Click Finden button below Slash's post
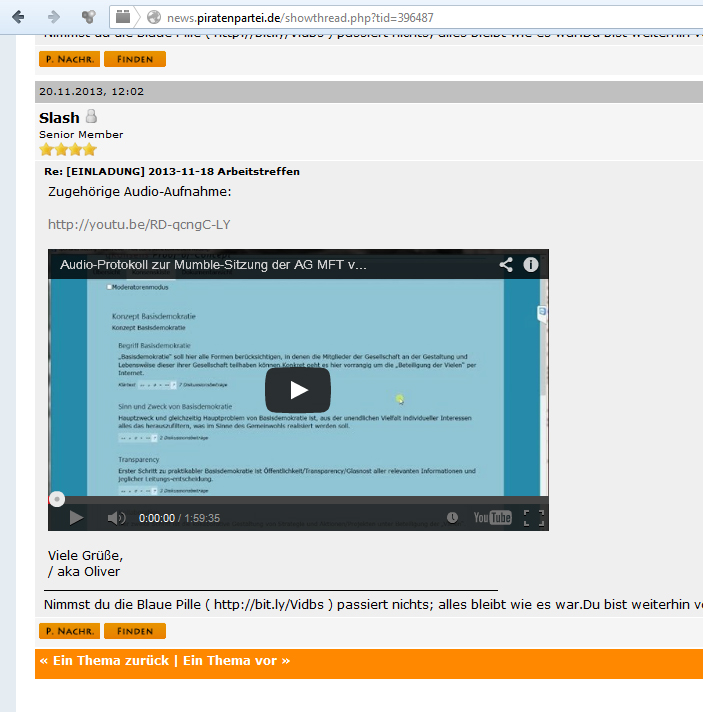The height and width of the screenshot is (712, 703). point(134,631)
